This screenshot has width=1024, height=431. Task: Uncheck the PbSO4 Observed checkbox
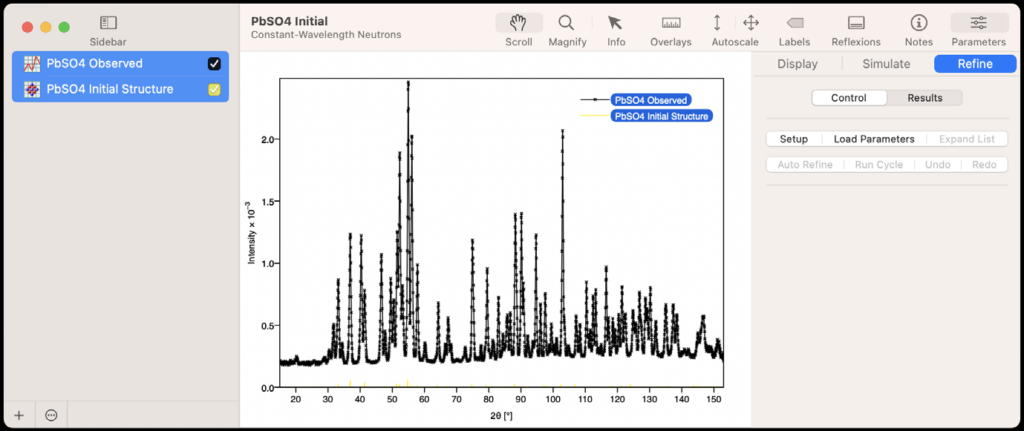coord(214,64)
